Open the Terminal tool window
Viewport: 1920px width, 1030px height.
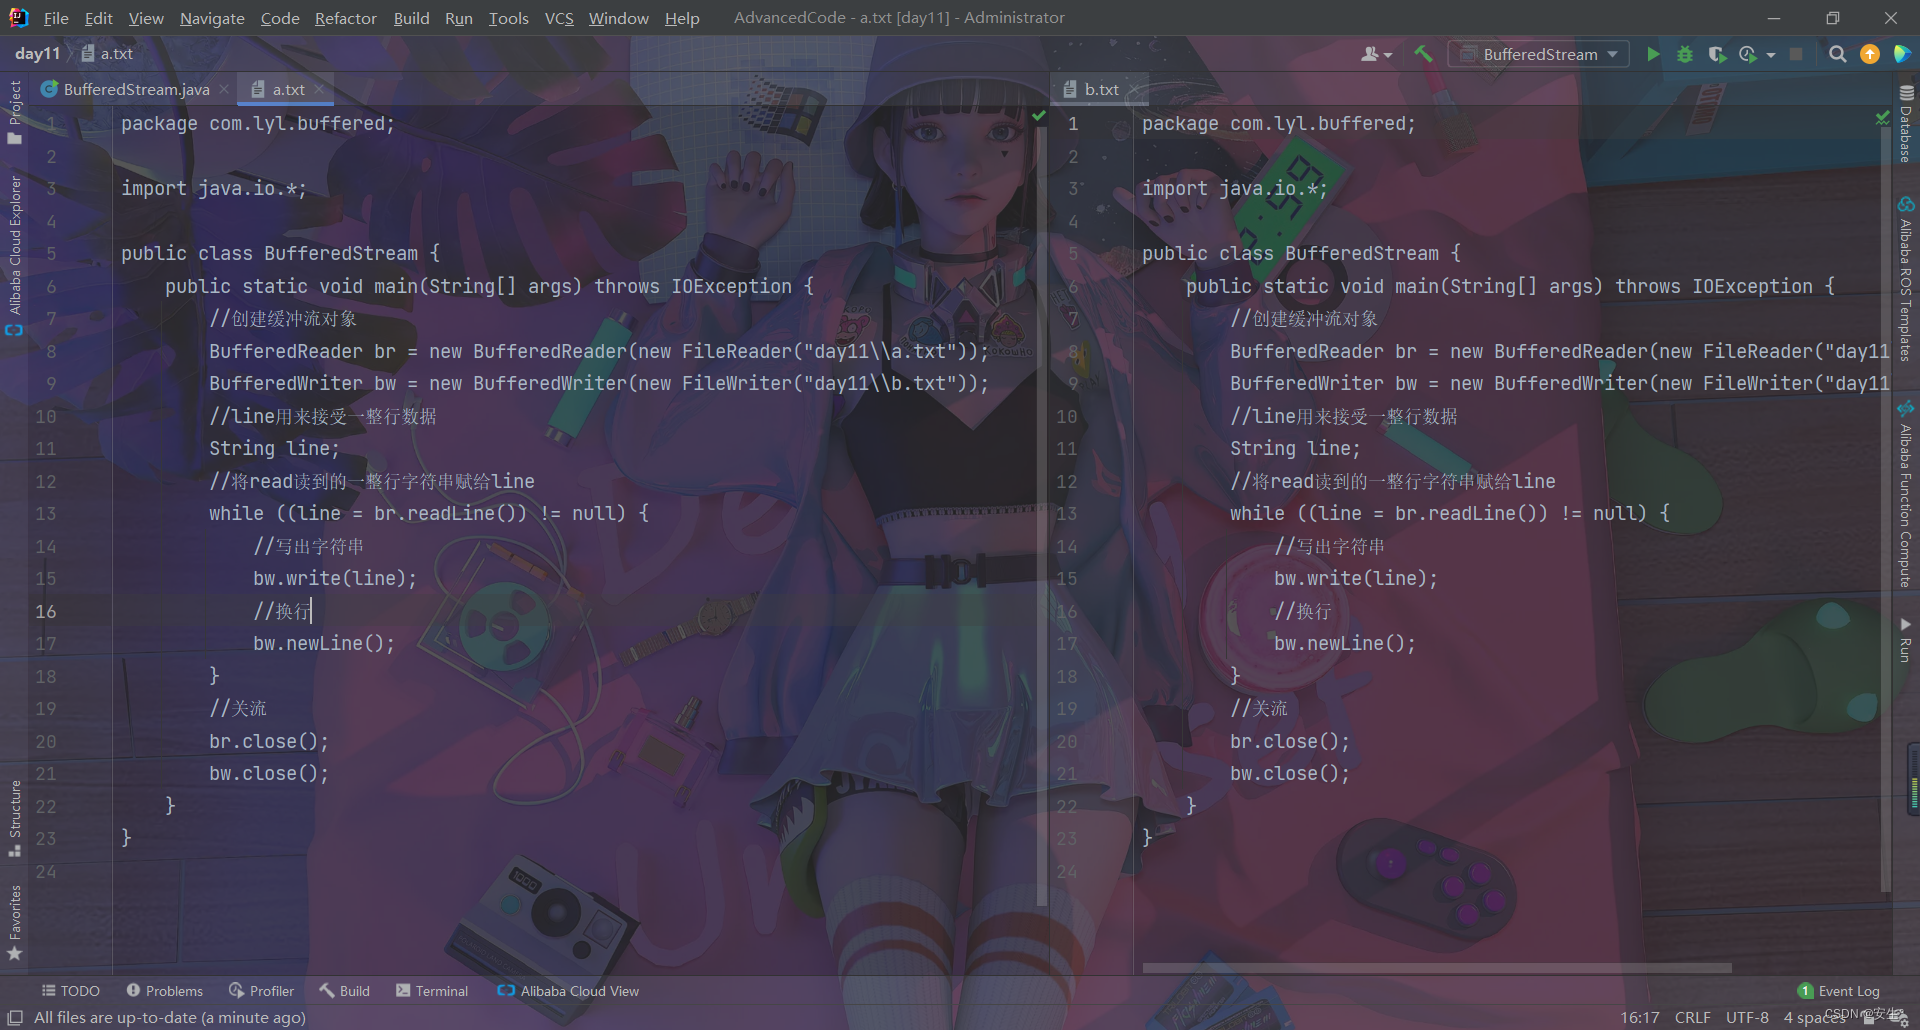(432, 990)
